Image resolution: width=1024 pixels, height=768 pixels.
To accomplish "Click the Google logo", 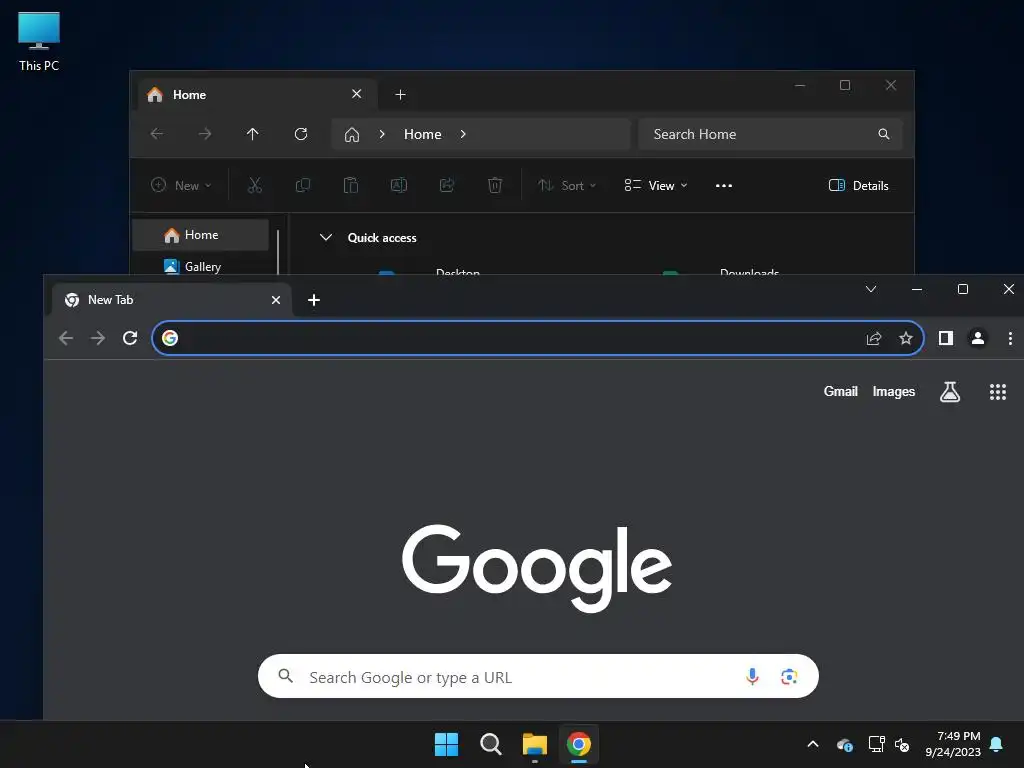I will (x=537, y=568).
